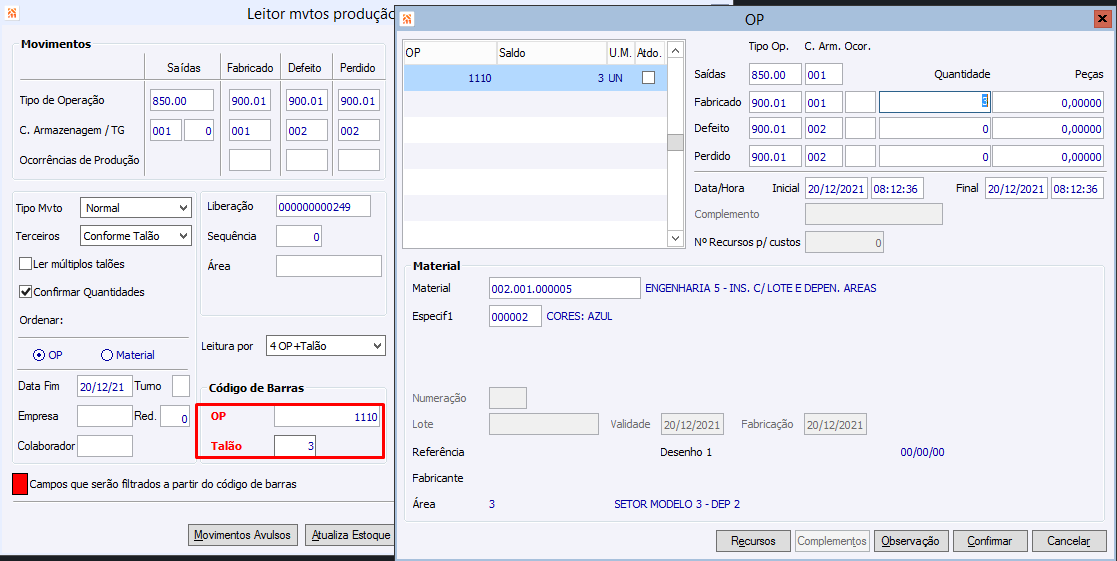
Task: Click the Fabricado Quantidade input field
Action: [934, 102]
